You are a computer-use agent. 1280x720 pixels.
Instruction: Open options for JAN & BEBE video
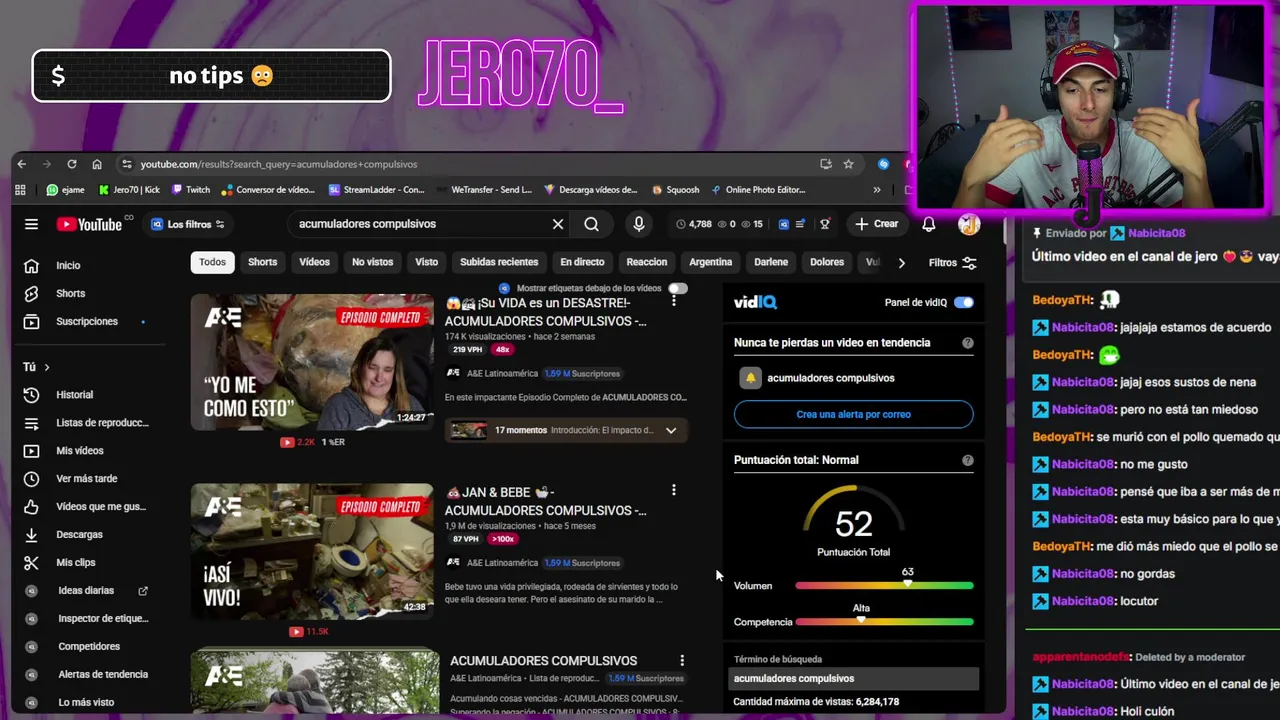point(673,490)
